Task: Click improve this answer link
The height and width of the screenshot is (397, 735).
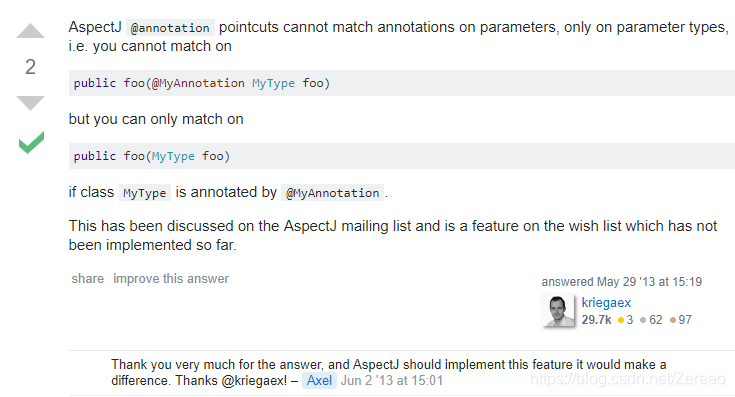Action: [x=171, y=278]
